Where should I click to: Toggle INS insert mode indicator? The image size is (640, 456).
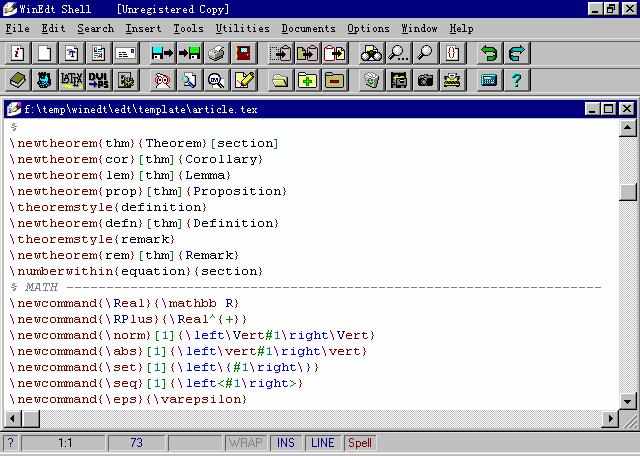286,443
